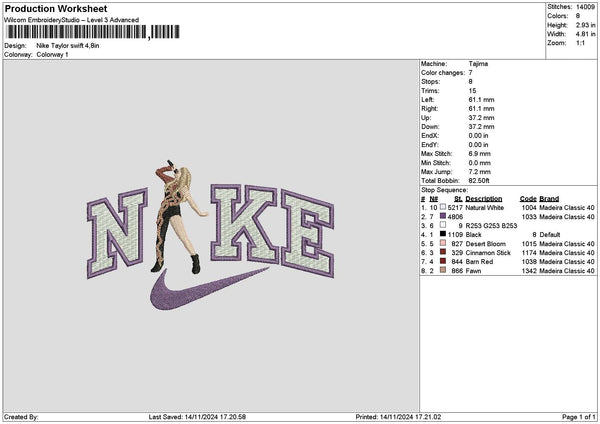Select the EndY label
This screenshot has height=424, width=600.
[430, 145]
